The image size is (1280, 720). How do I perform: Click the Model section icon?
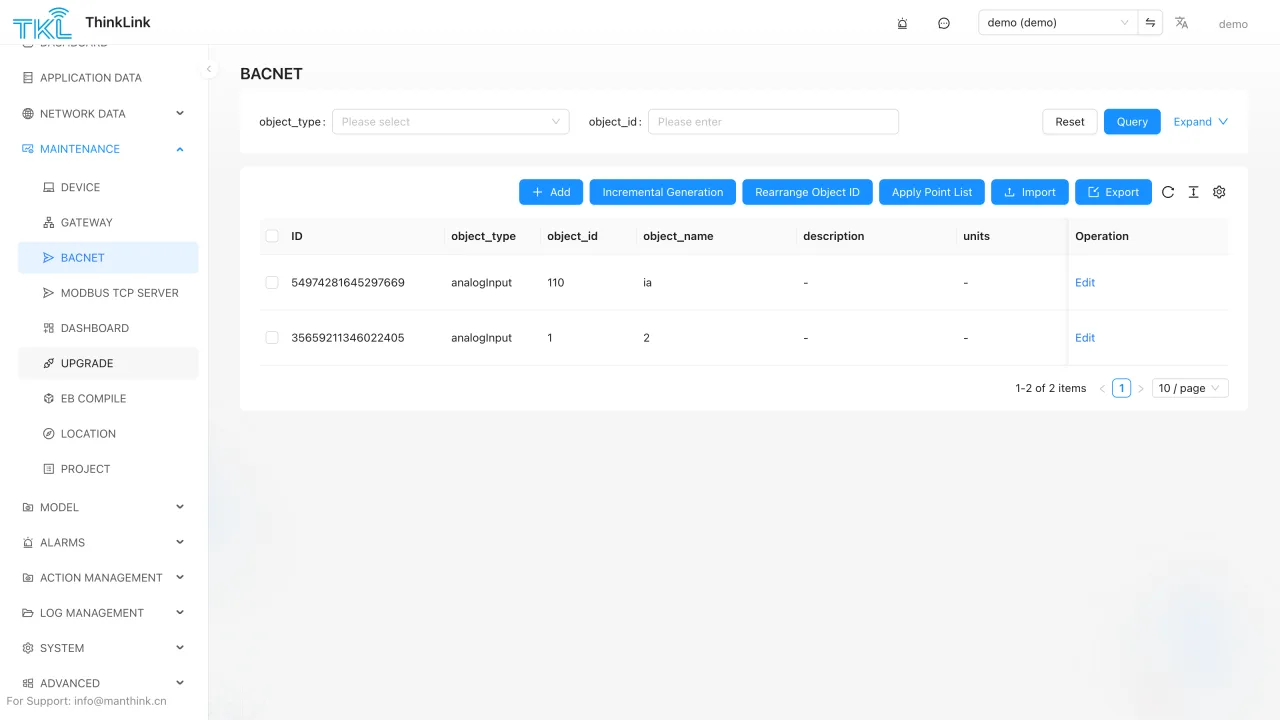tap(28, 507)
